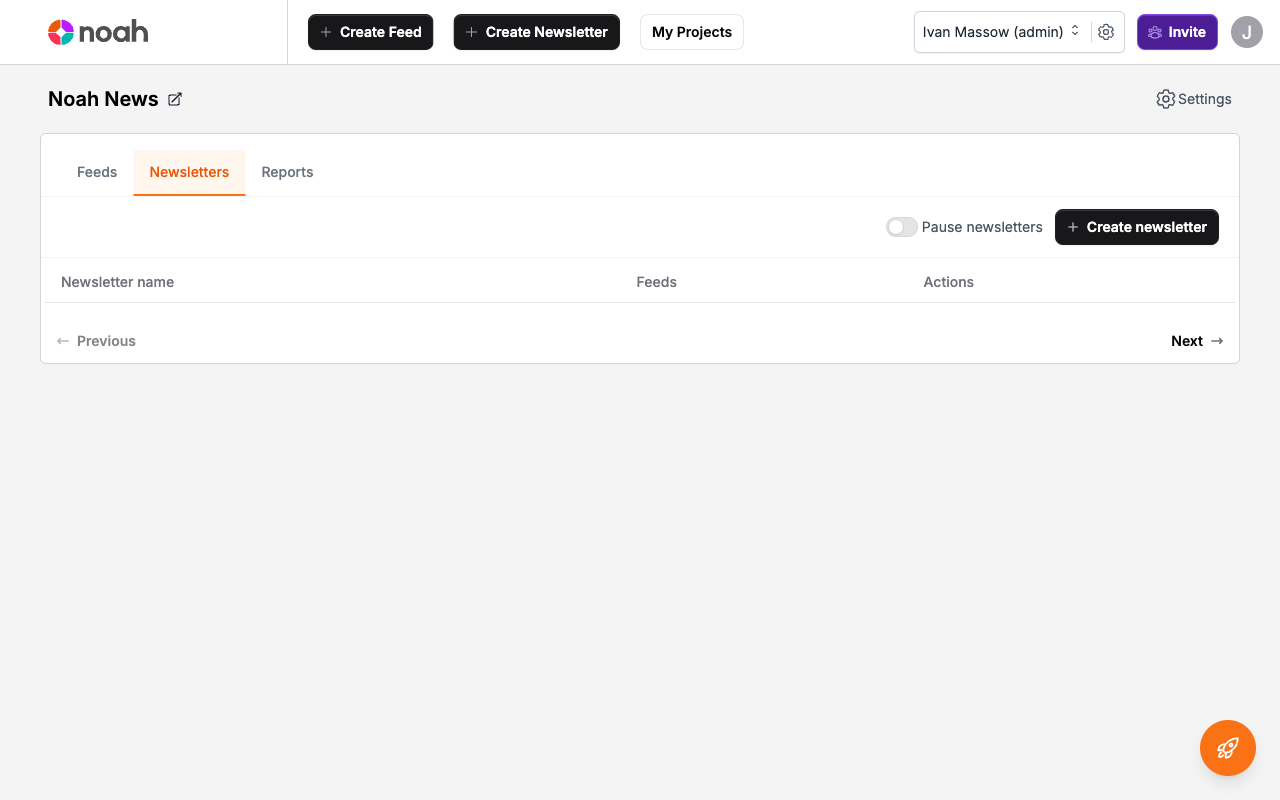This screenshot has height=800, width=1280.
Task: Open the gear icon beside the admin dropdown
Action: pyautogui.click(x=1106, y=32)
